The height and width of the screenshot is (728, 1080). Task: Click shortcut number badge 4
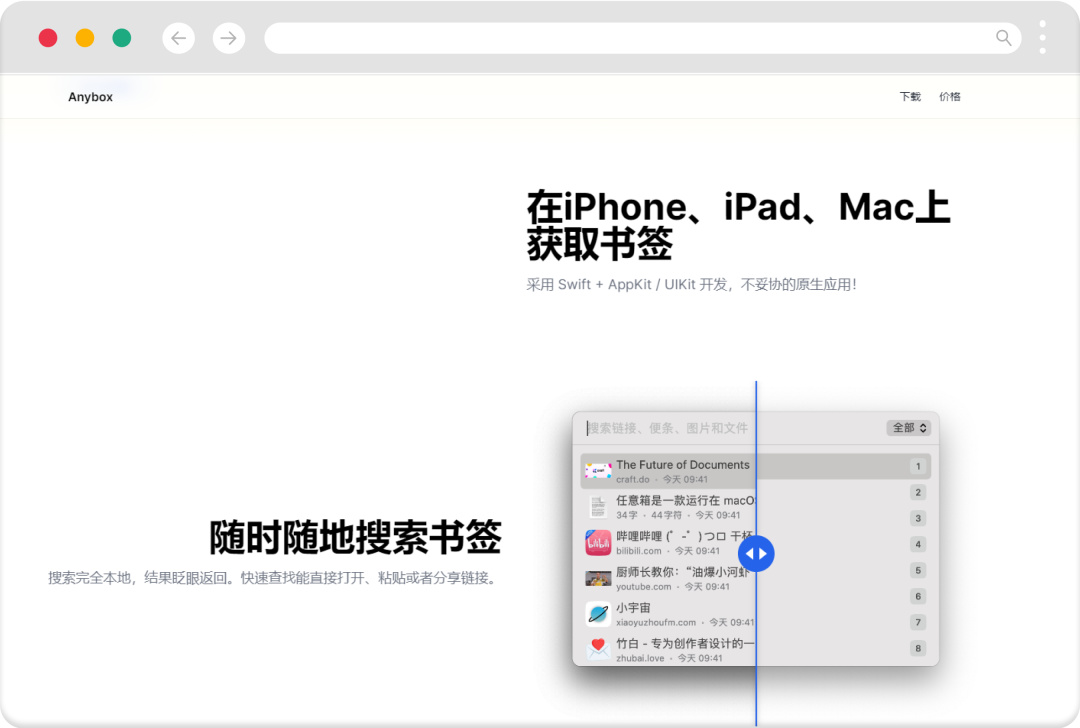click(917, 544)
